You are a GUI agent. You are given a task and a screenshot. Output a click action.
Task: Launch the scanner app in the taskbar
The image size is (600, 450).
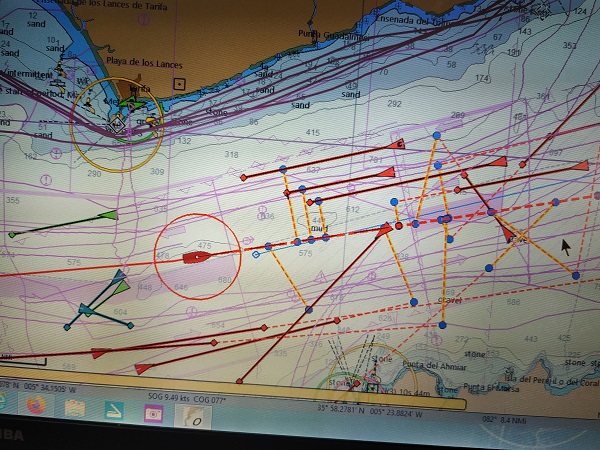[114, 411]
